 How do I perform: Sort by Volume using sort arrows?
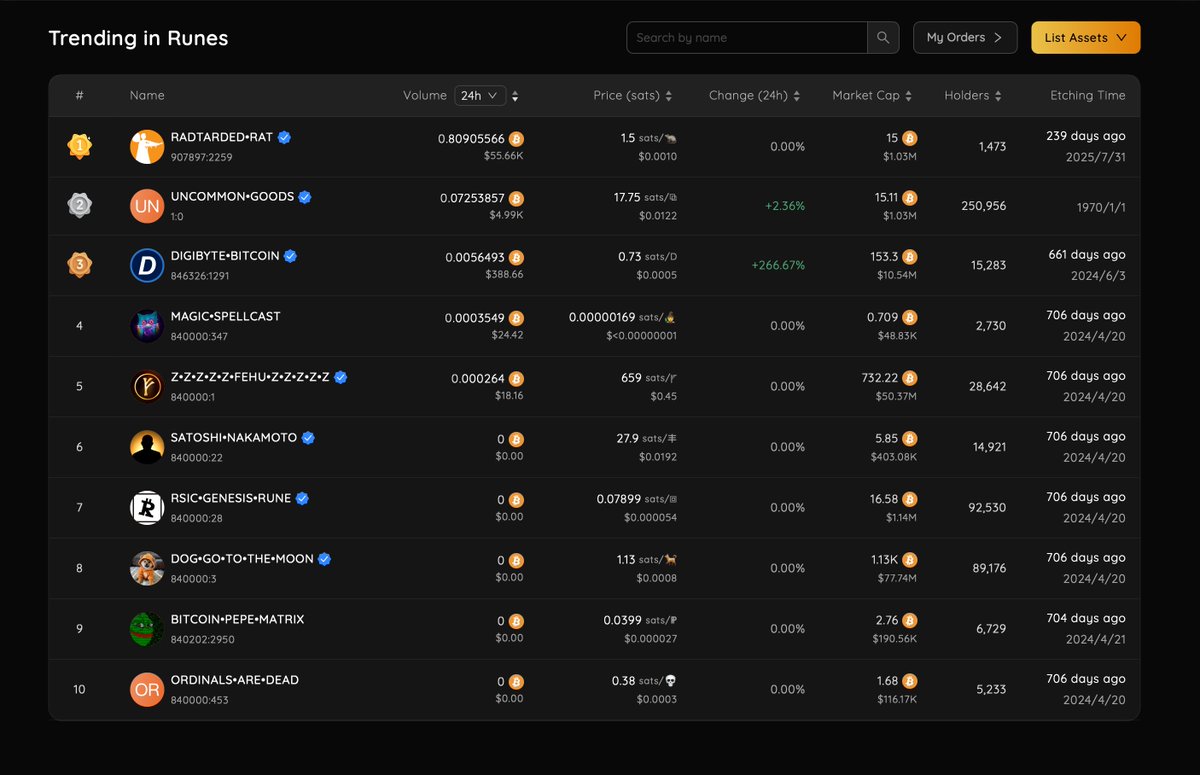pyautogui.click(x=515, y=96)
